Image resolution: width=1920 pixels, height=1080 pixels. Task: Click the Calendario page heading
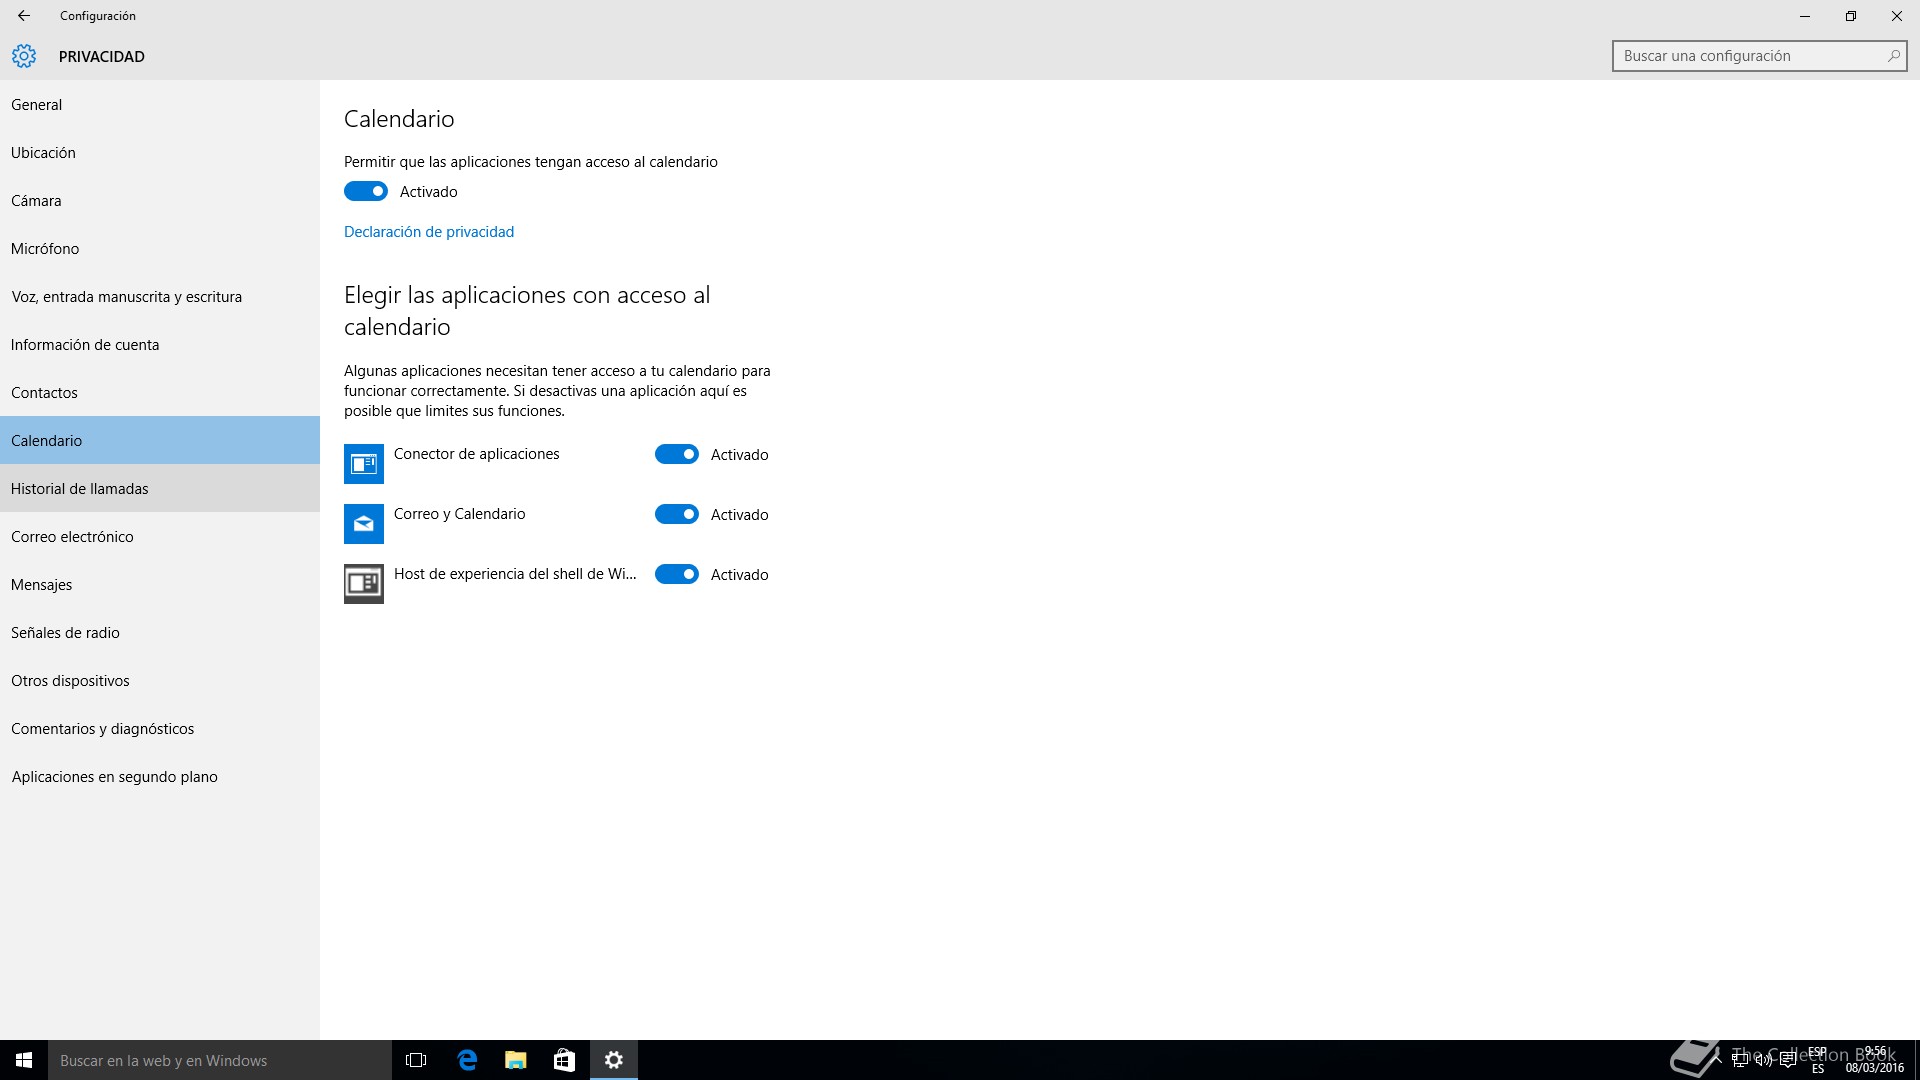[x=399, y=119]
